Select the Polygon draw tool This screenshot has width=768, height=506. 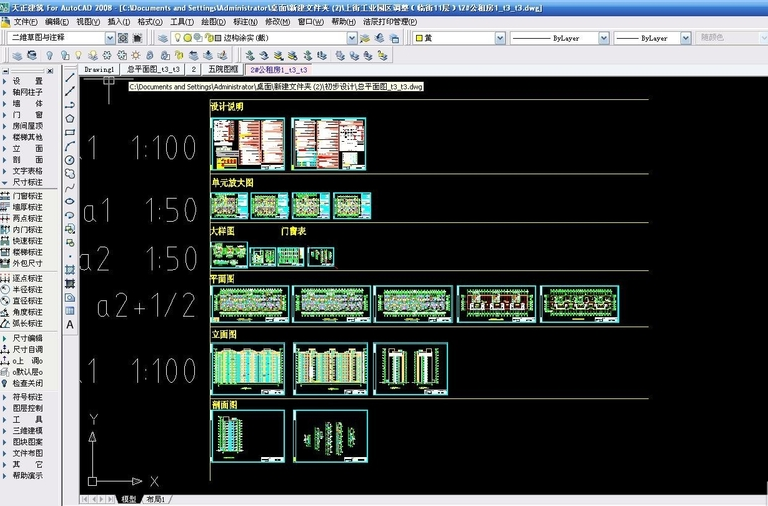pos(70,118)
